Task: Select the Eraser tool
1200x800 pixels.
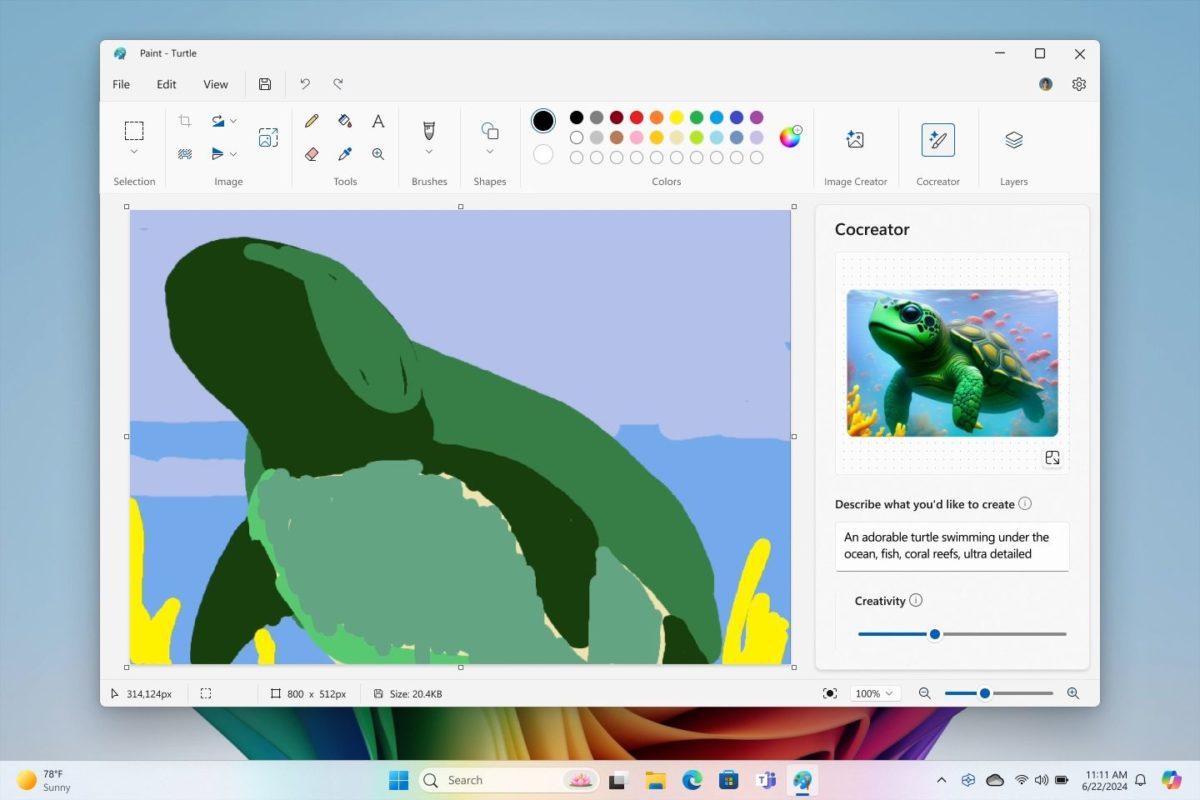Action: point(312,154)
